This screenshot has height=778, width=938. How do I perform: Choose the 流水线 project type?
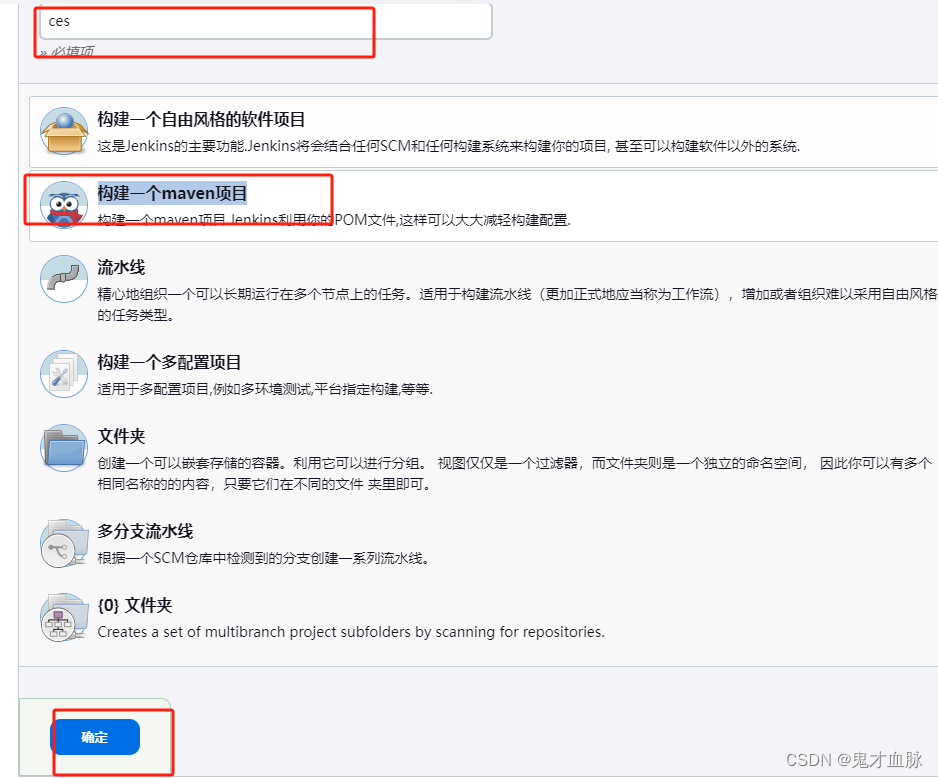(121, 267)
